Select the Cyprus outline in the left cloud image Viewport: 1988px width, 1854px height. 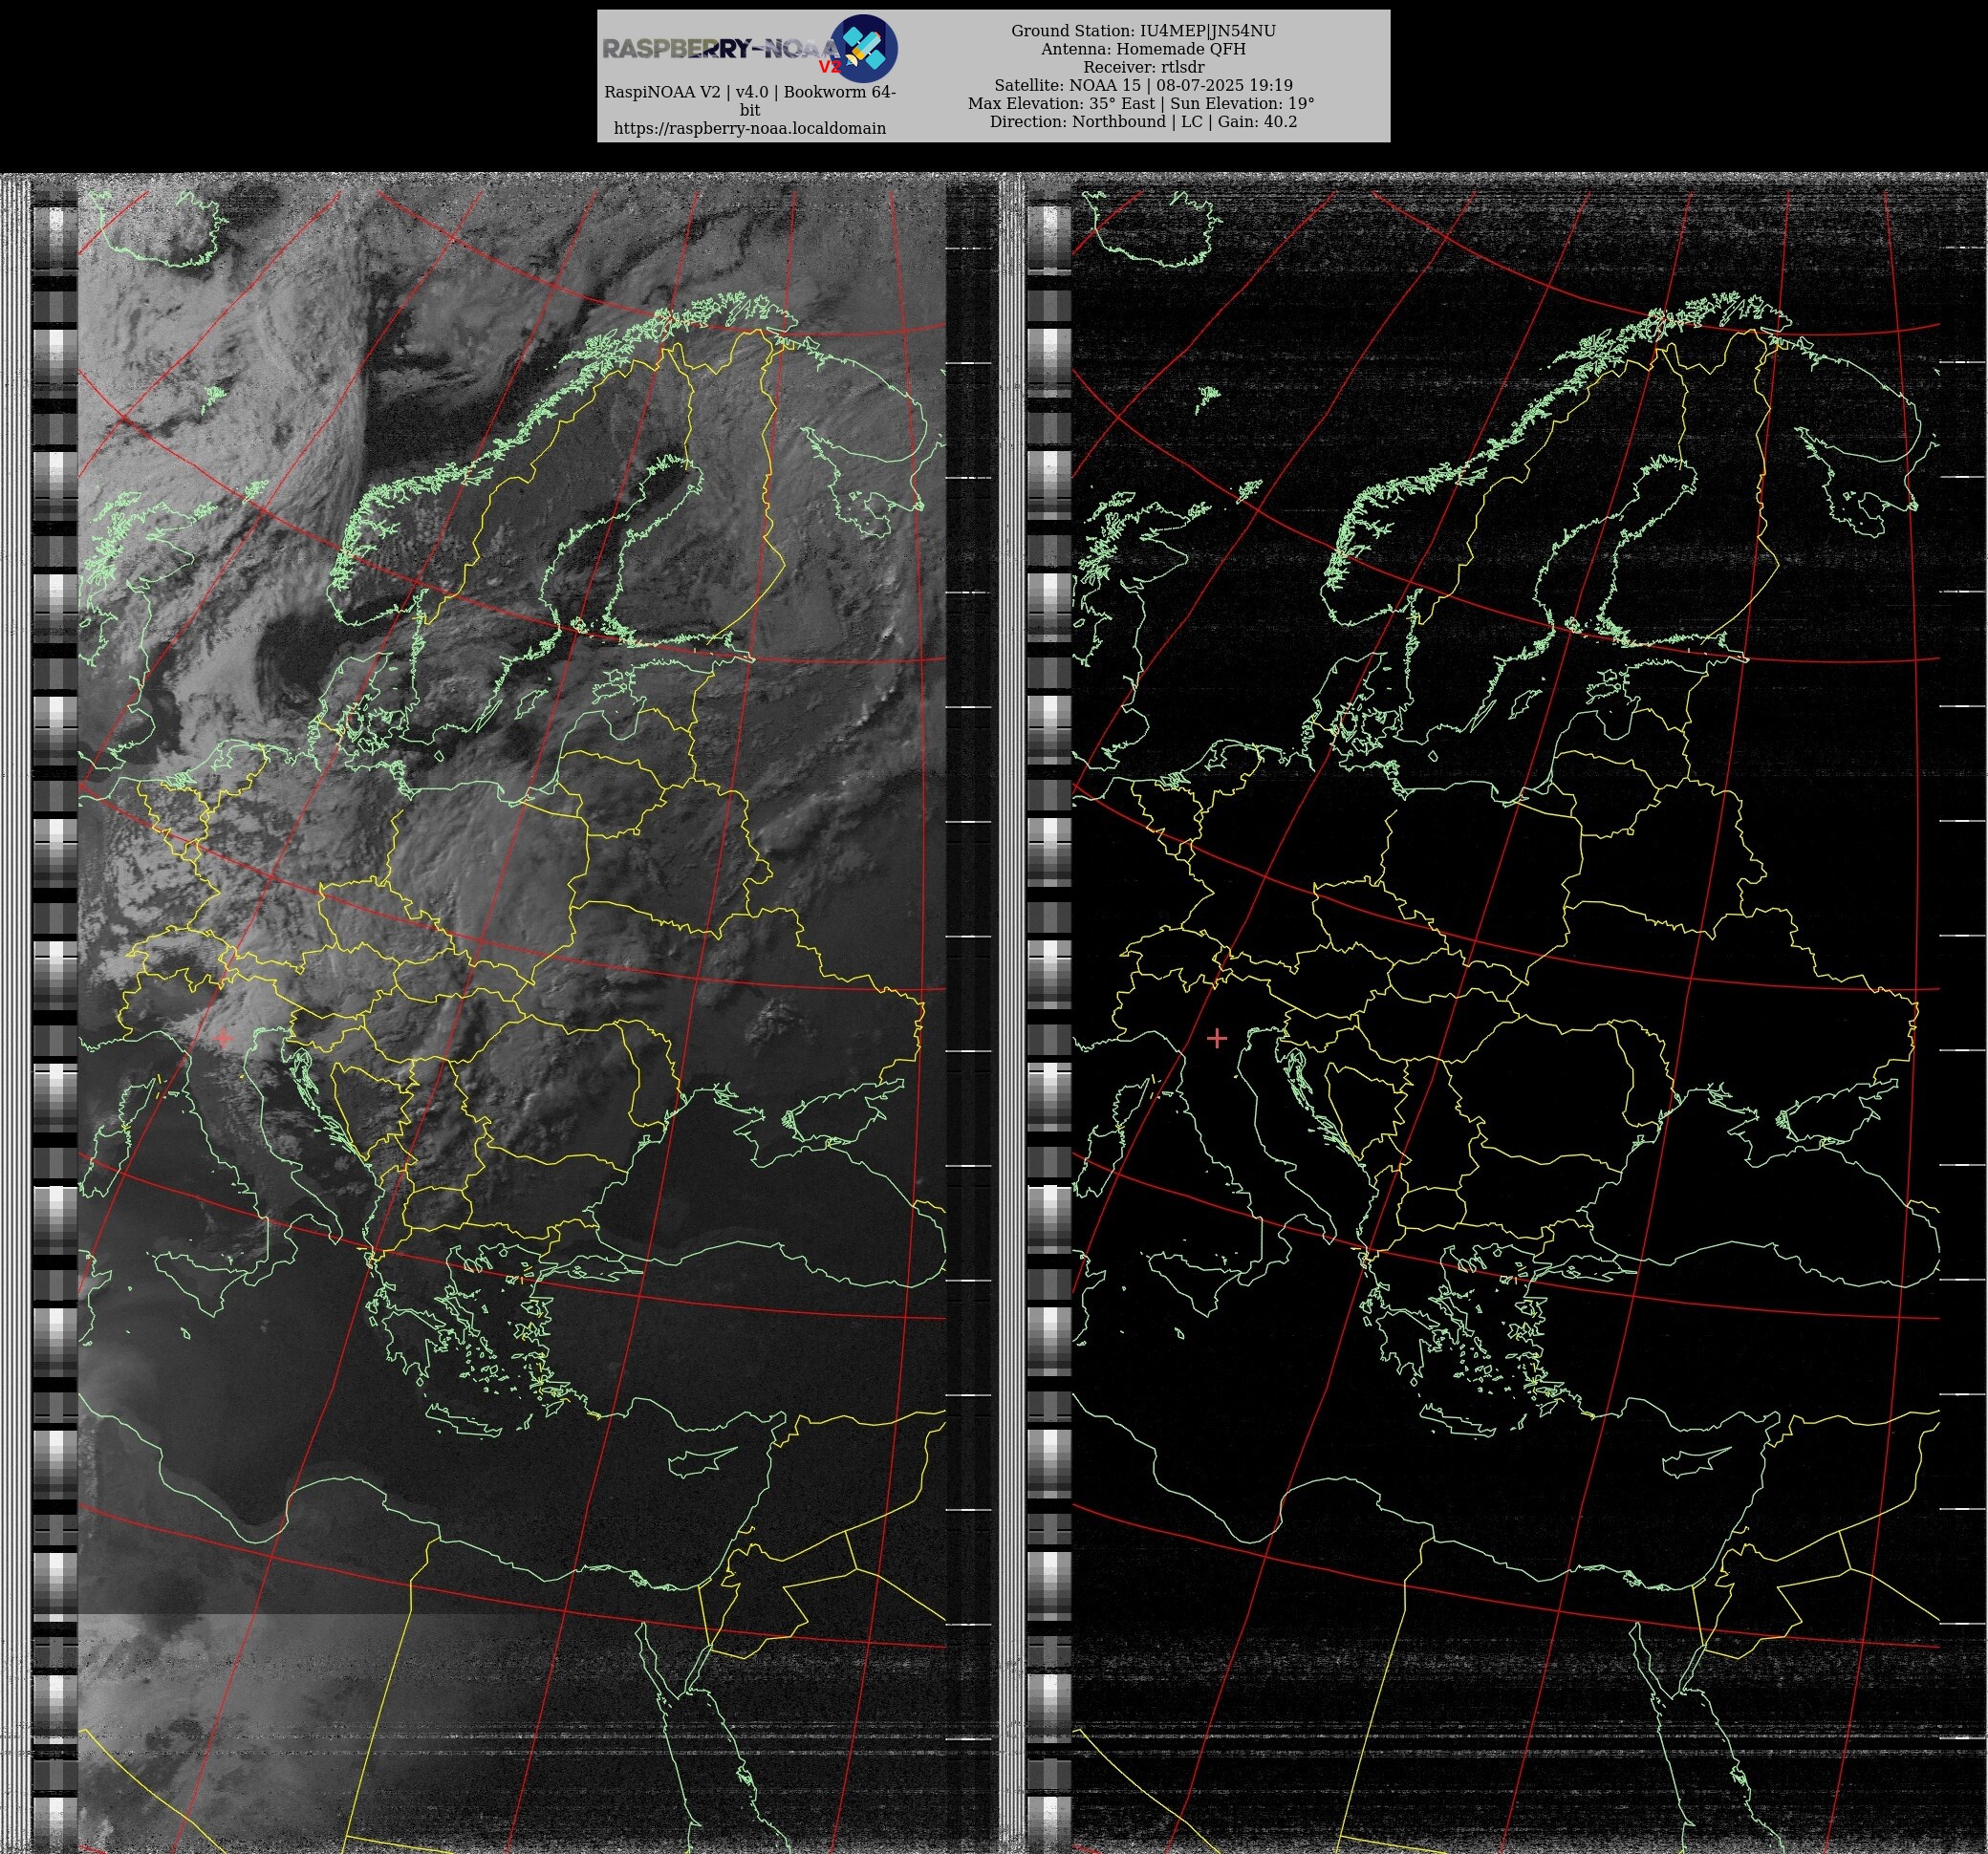coord(703,1461)
